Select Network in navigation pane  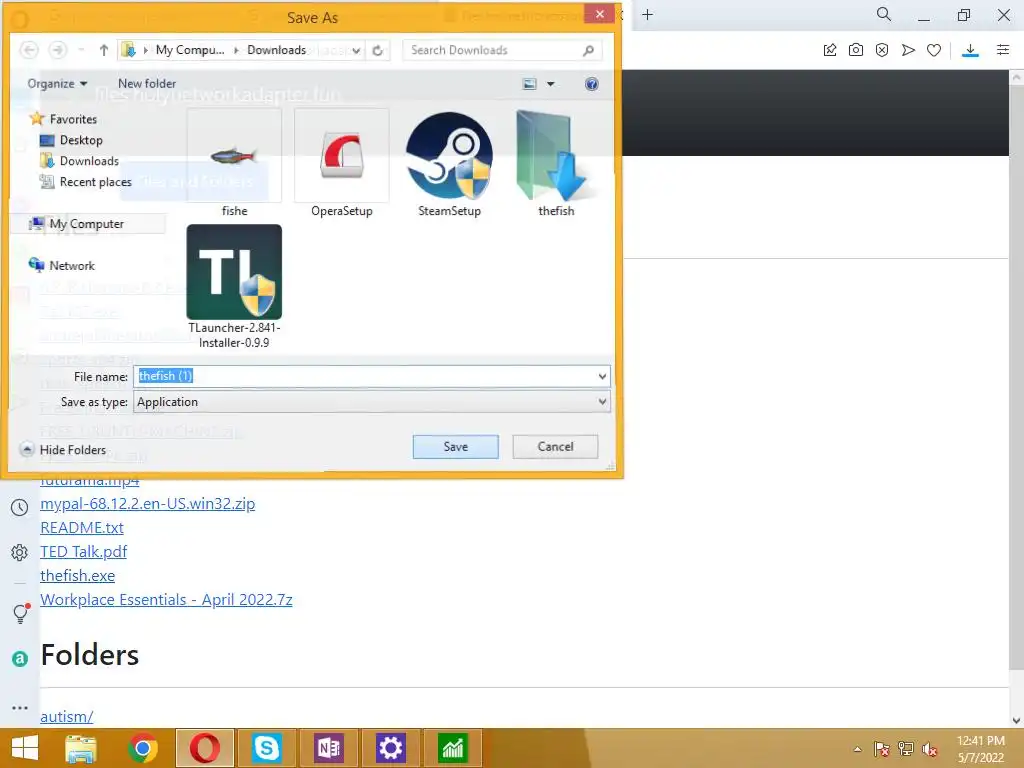pyautogui.click(x=62, y=266)
